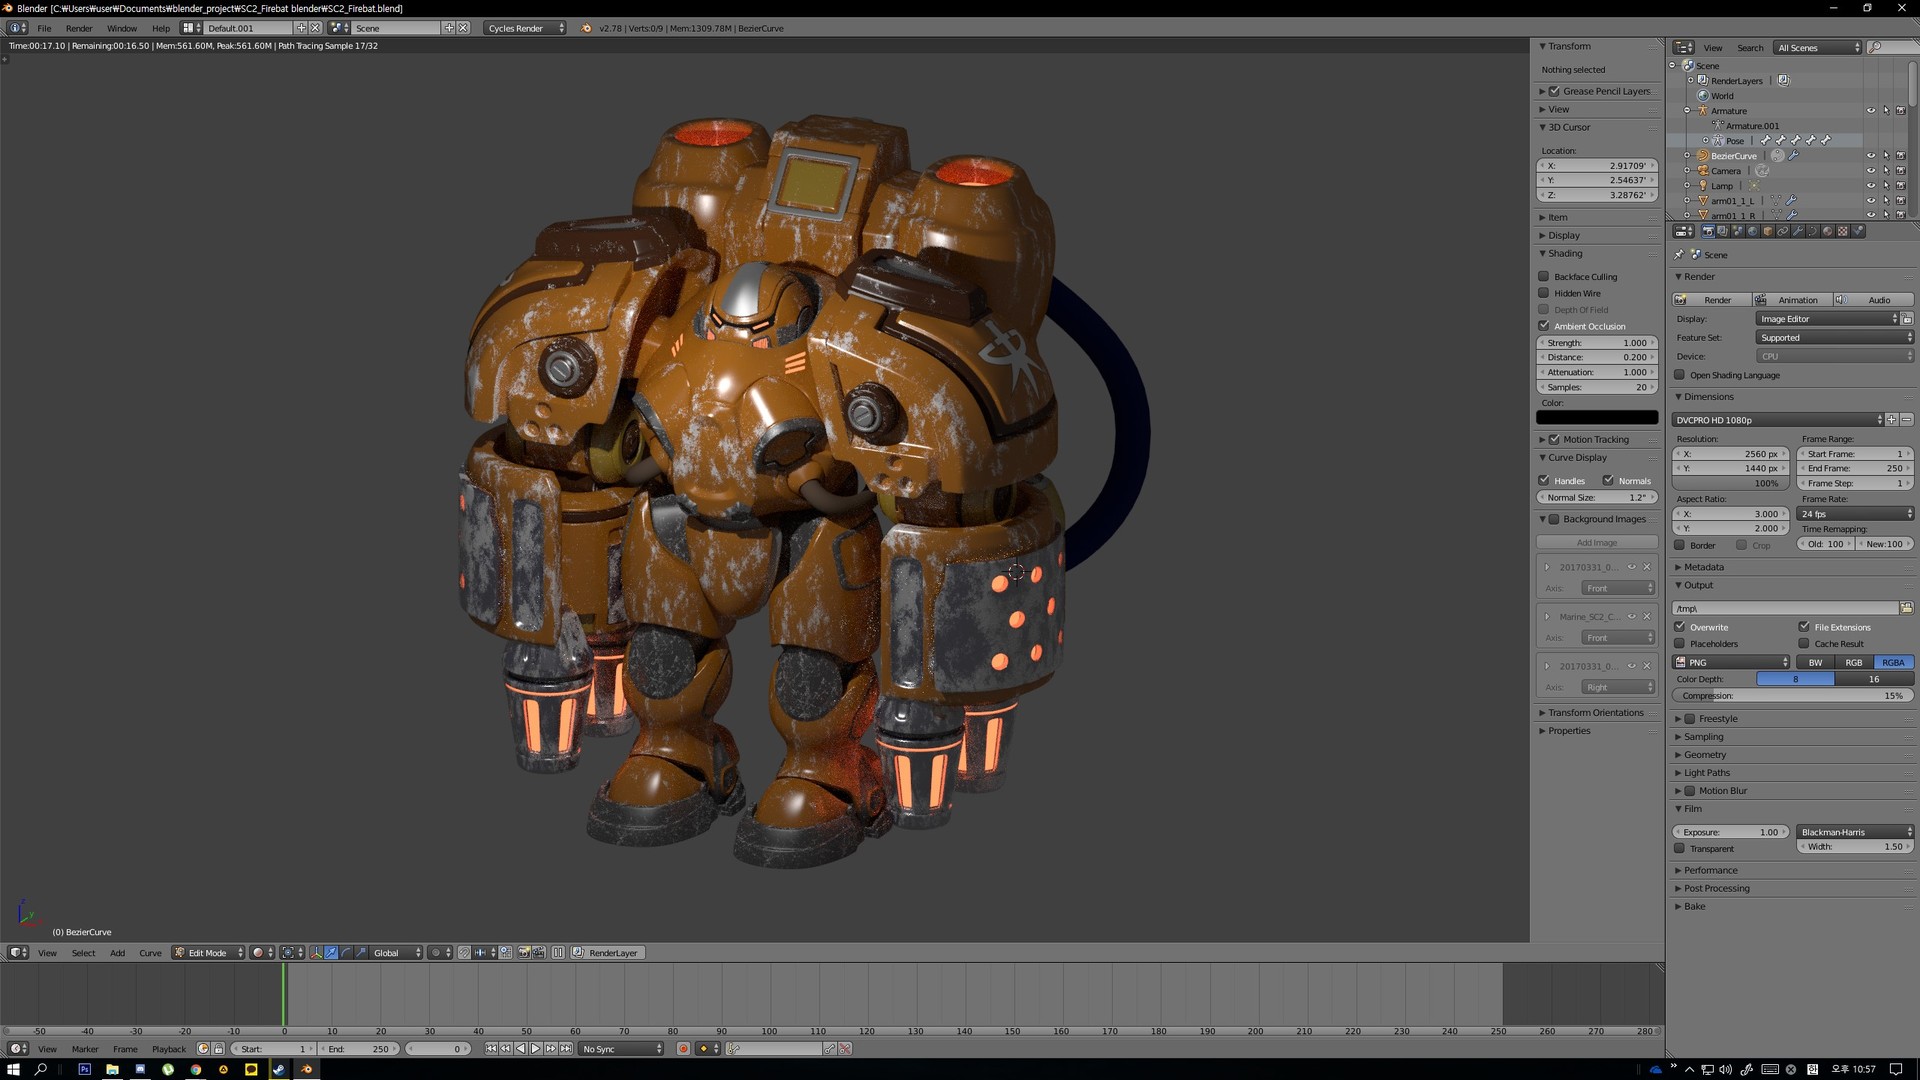Viewport: 1920px width, 1080px height.
Task: Launch Blender from the Windows taskbar
Action: [307, 1070]
